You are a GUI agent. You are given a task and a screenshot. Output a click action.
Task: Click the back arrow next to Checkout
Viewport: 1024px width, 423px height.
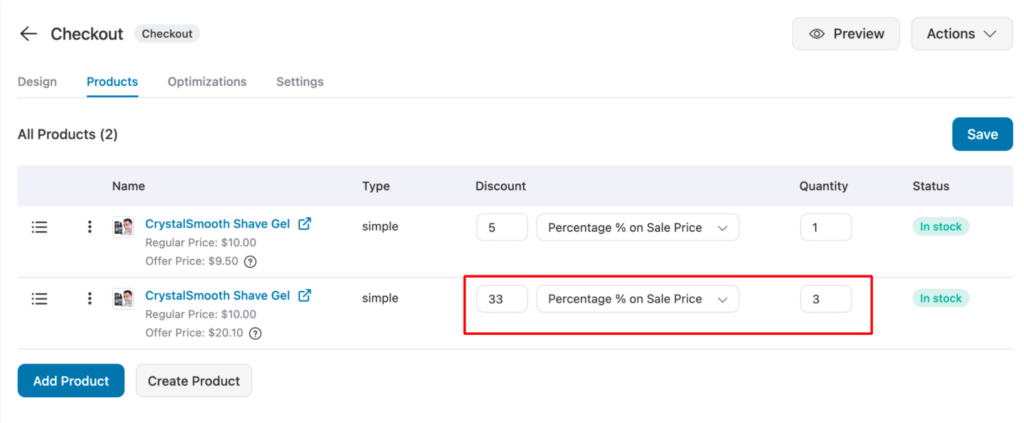(x=28, y=34)
